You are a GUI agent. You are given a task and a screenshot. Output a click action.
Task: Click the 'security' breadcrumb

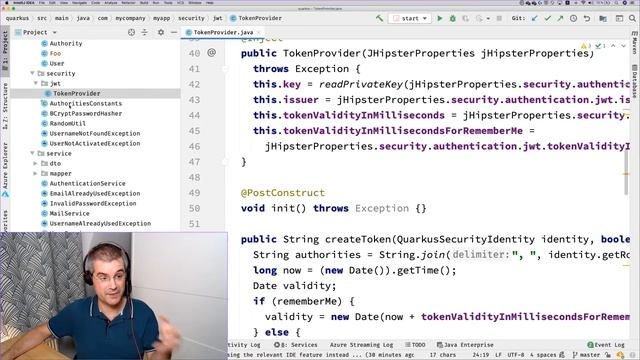(x=191, y=18)
